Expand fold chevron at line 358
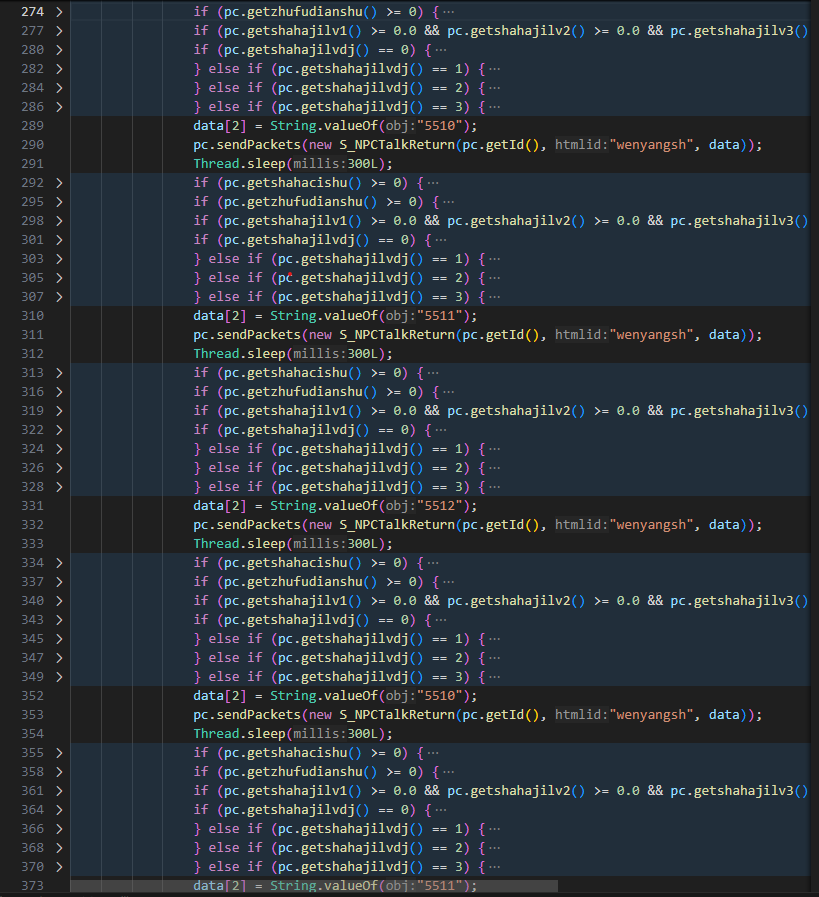This screenshot has height=897, width=819. coord(59,772)
